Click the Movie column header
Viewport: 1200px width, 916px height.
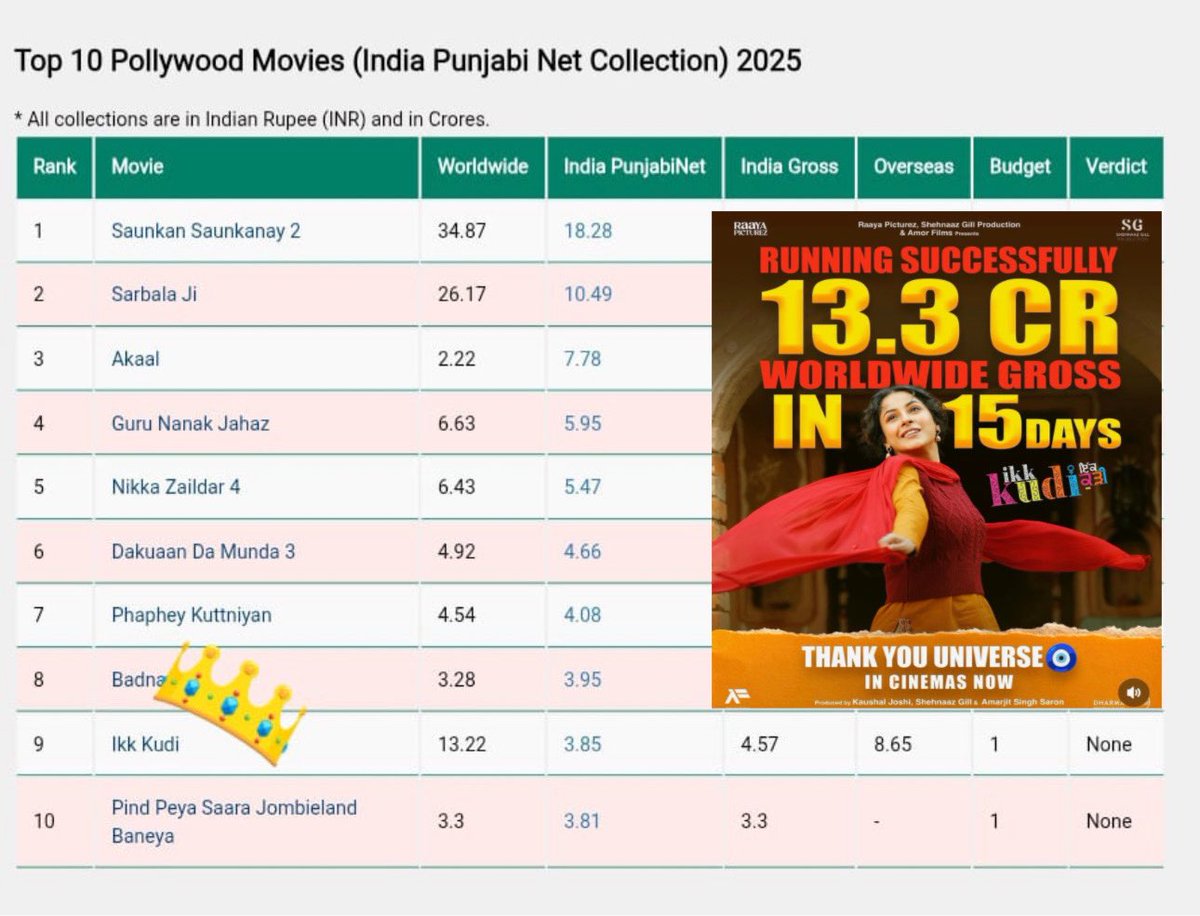[x=257, y=167]
